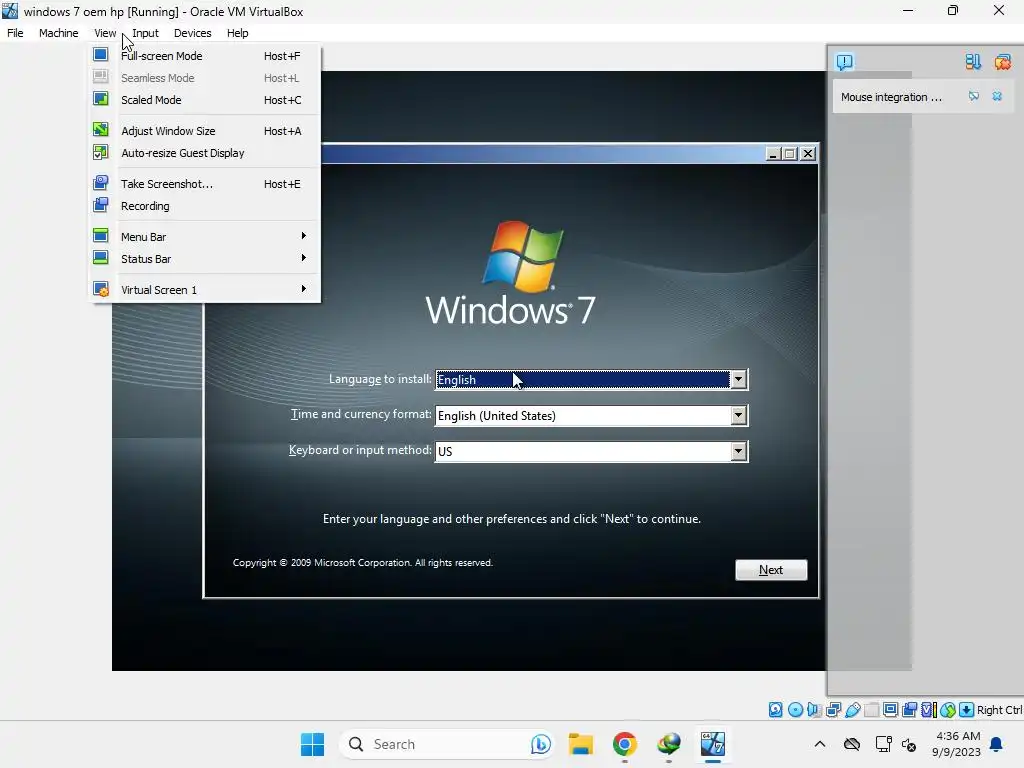The height and width of the screenshot is (768, 1024).
Task: Click the cloud sync tray icon
Action: pyautogui.click(x=852, y=744)
